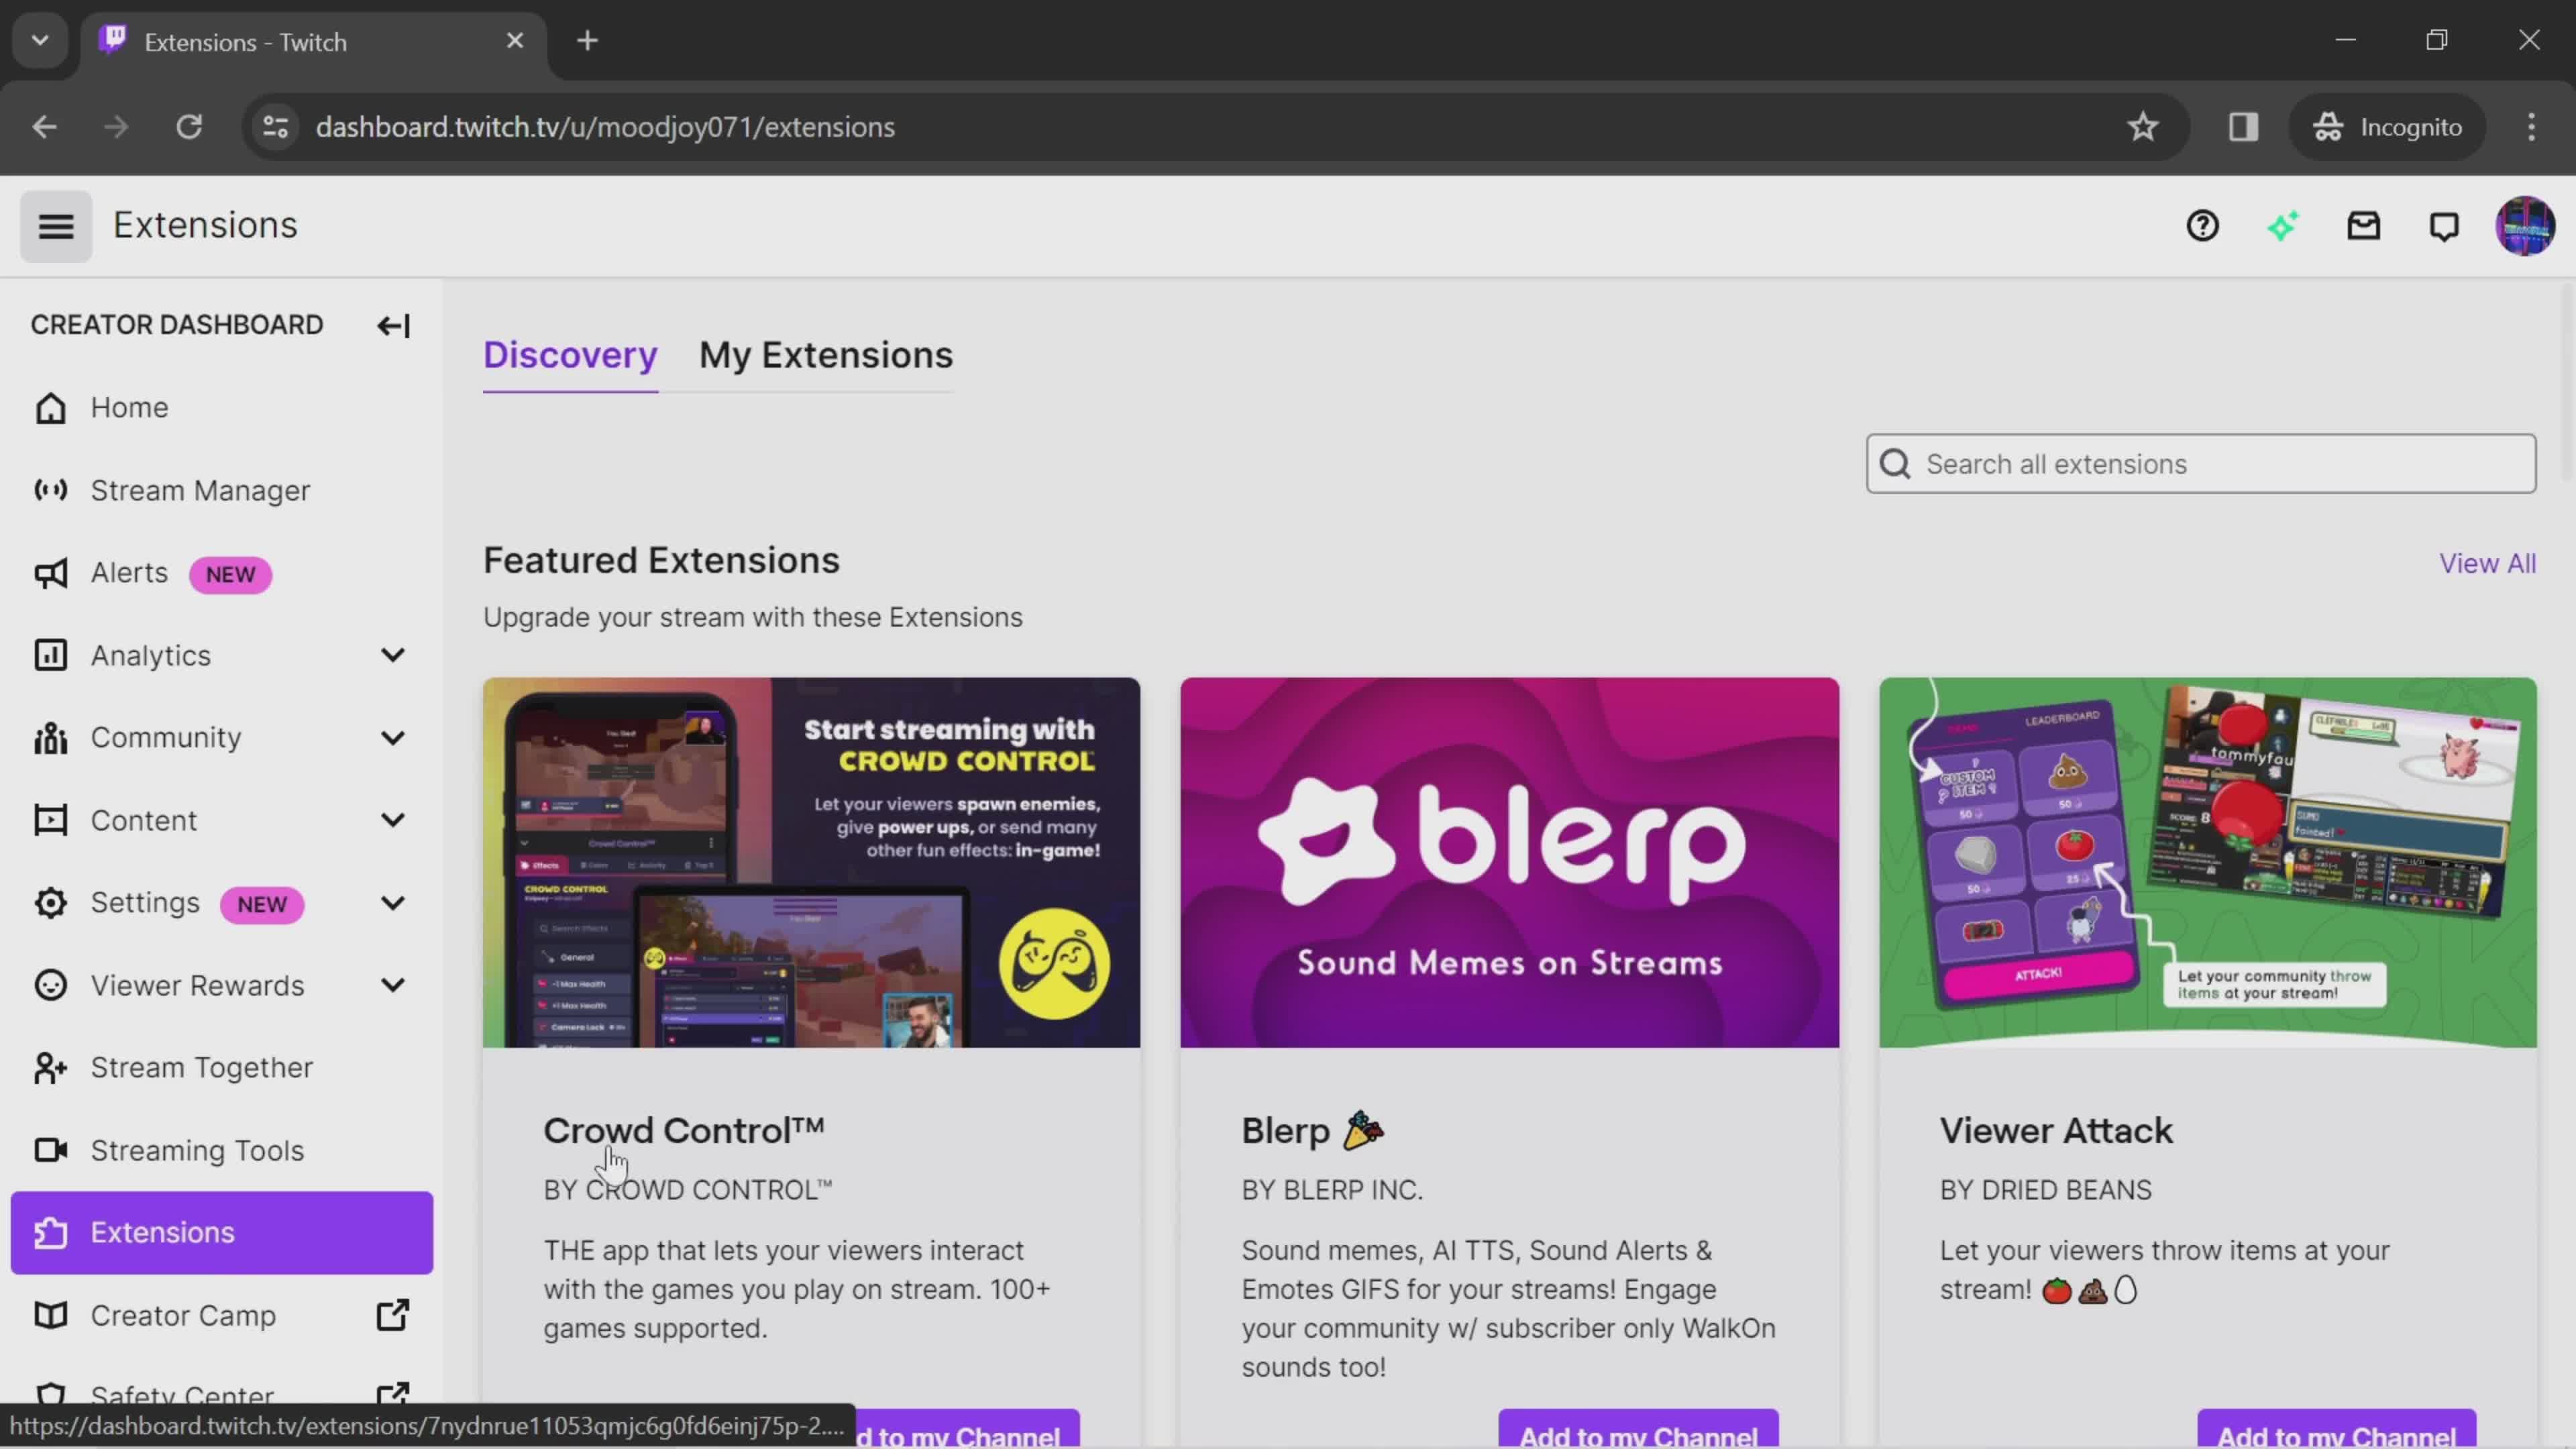Open the Crowd Control™ title link
The width and height of the screenshot is (2576, 1449).
pyautogui.click(x=684, y=1131)
